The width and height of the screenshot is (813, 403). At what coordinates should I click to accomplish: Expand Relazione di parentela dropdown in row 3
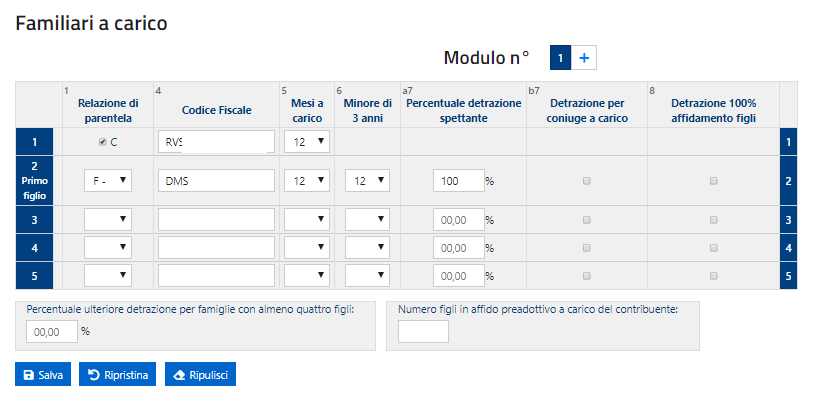click(x=108, y=219)
